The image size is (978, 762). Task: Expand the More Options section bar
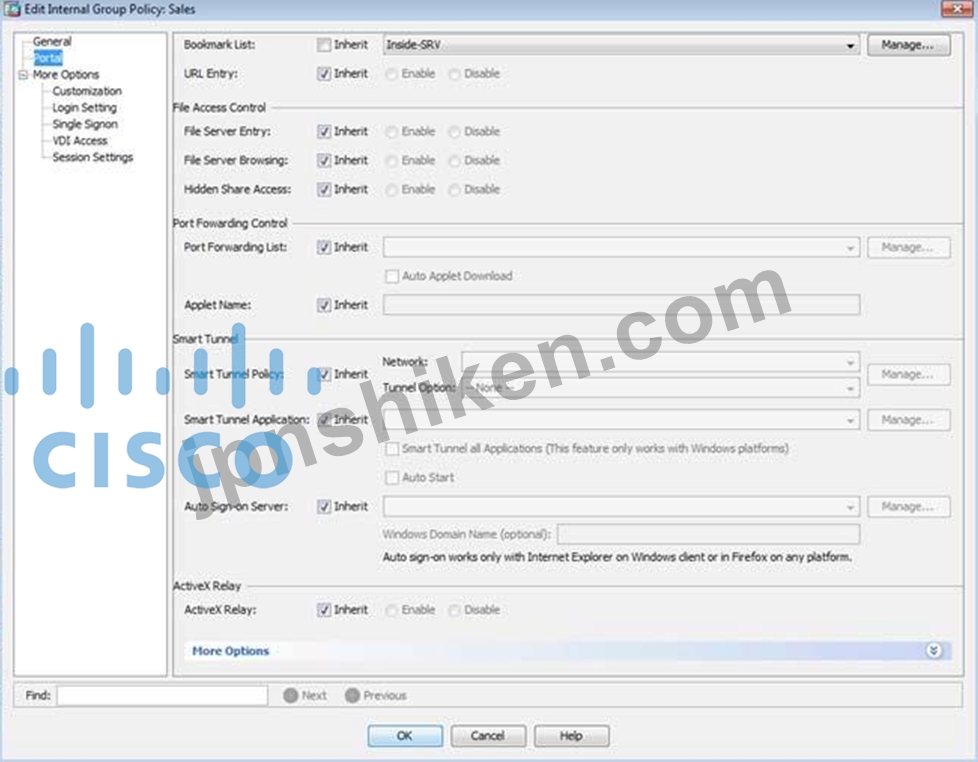568,650
